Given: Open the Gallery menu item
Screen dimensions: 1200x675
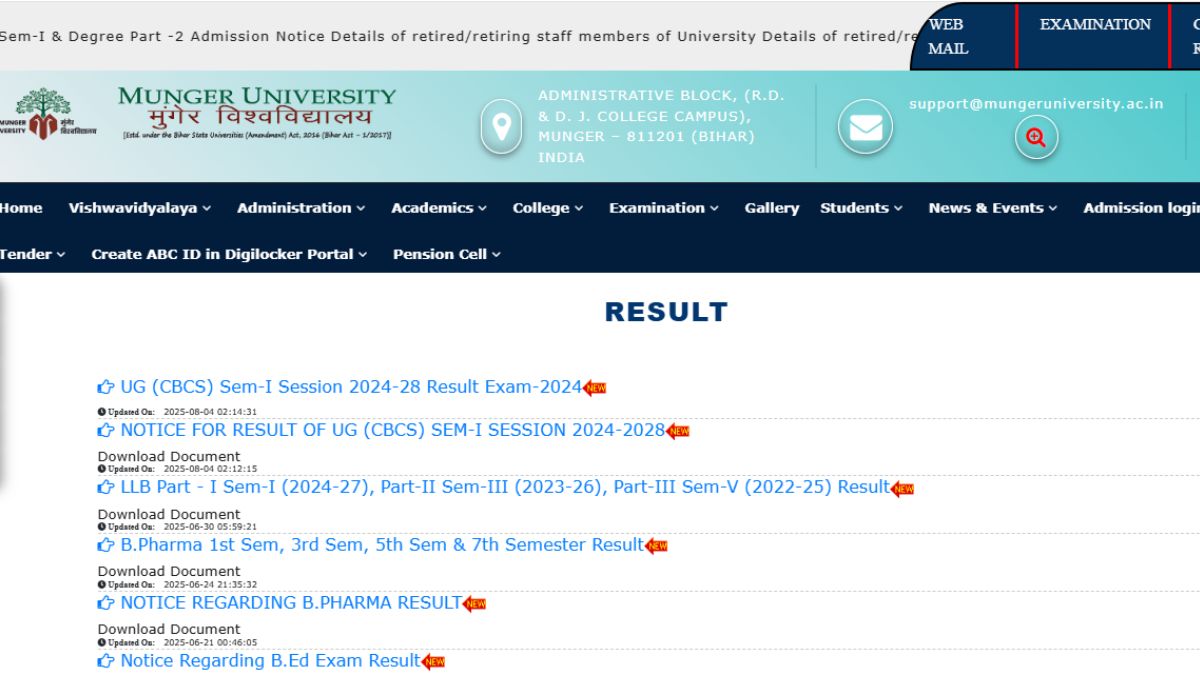Looking at the screenshot, I should (x=772, y=208).
